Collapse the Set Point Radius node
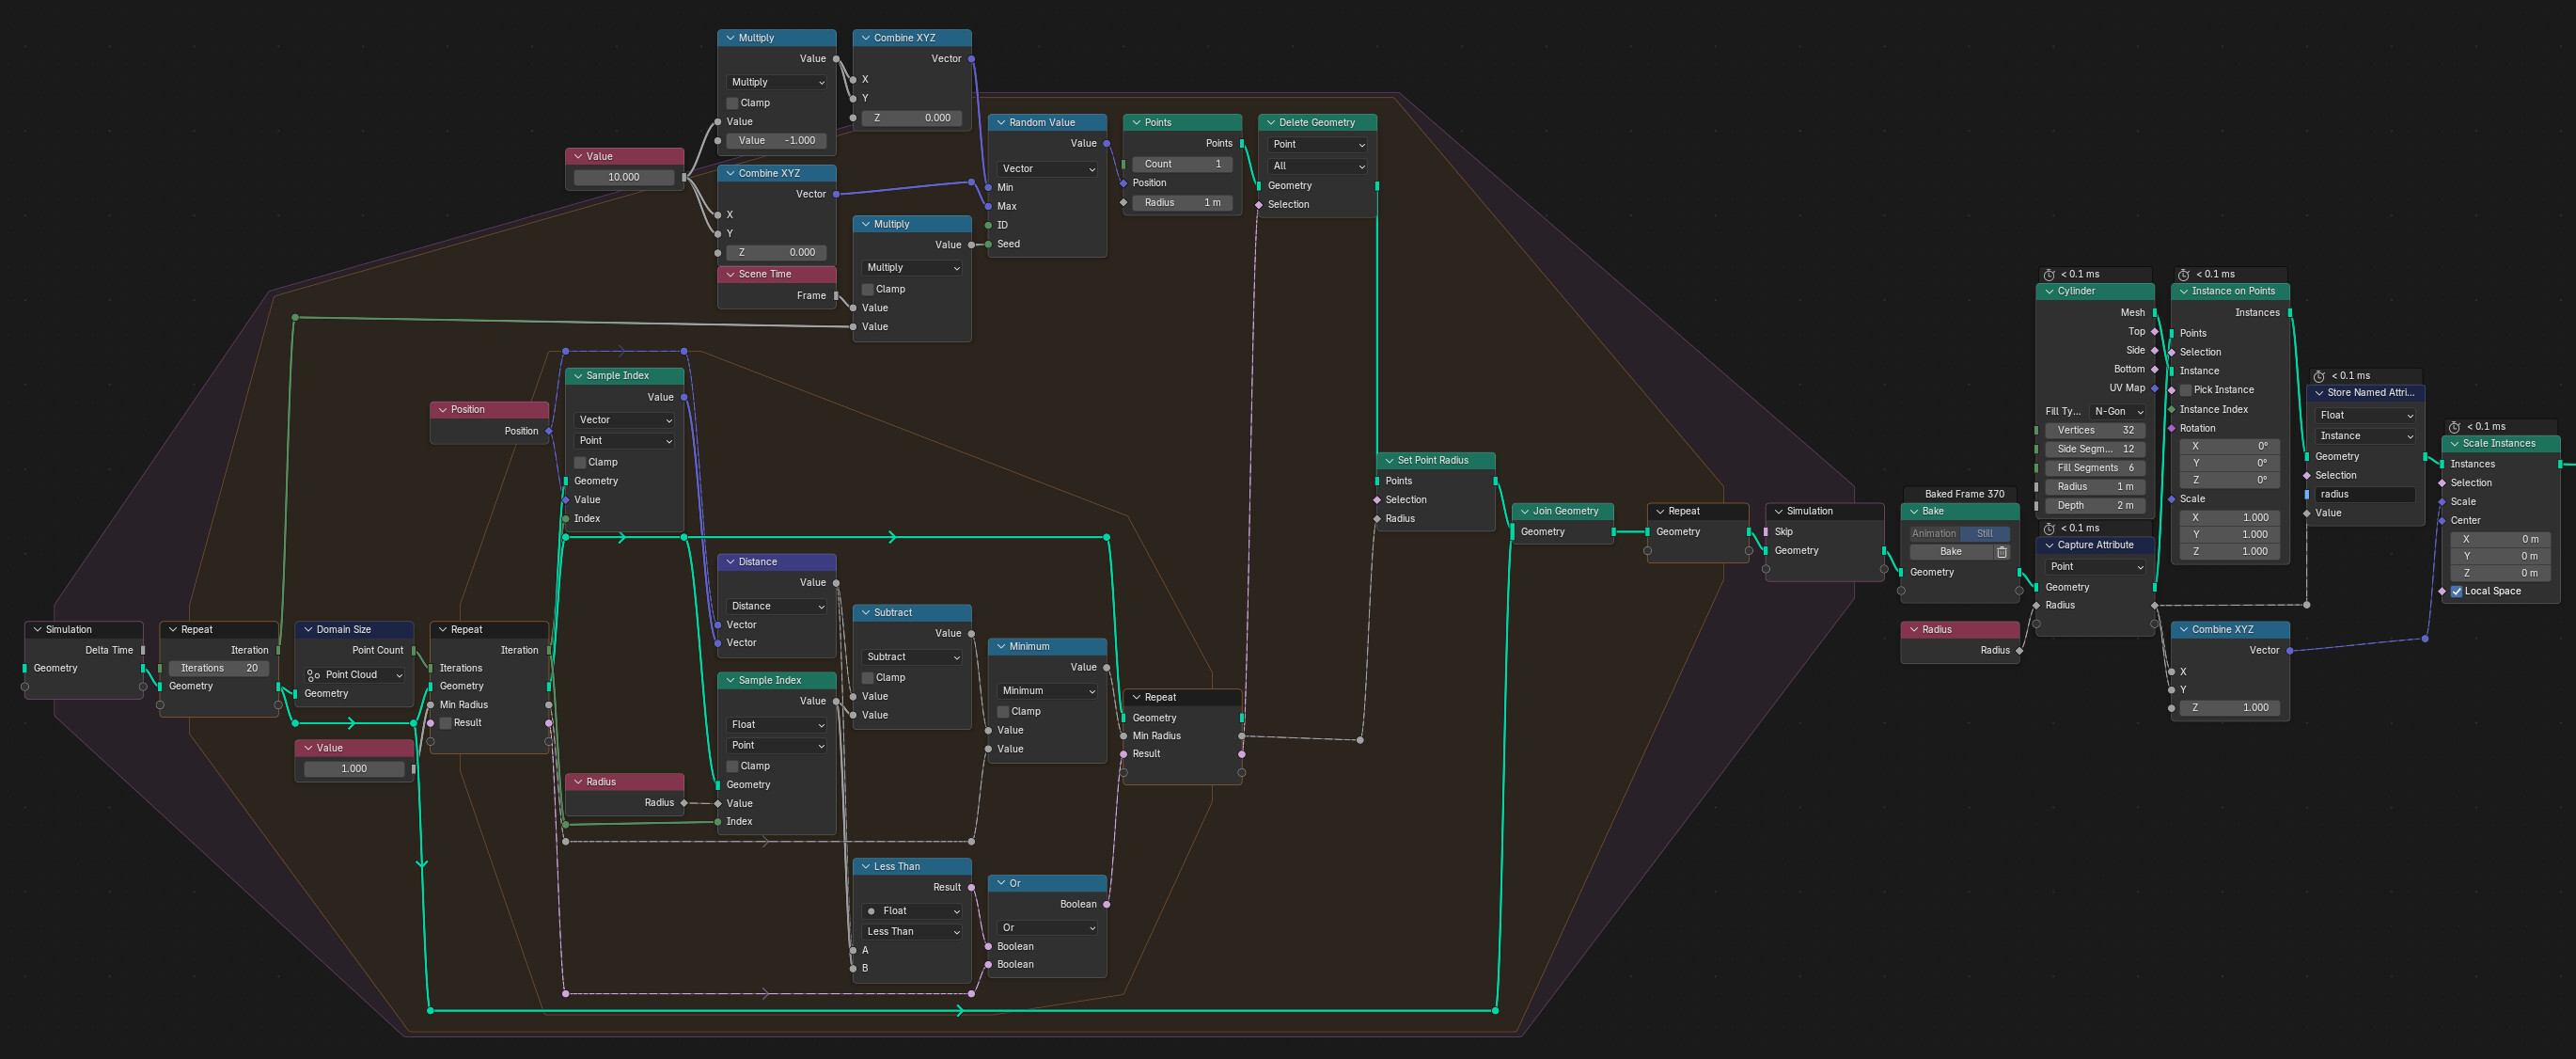2576x1059 pixels. [x=1387, y=461]
